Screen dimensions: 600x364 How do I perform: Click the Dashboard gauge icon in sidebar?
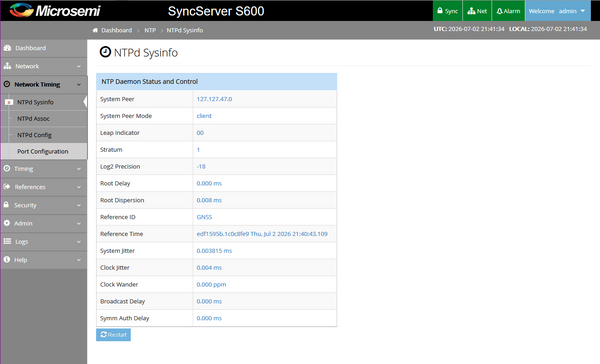tap(7, 48)
